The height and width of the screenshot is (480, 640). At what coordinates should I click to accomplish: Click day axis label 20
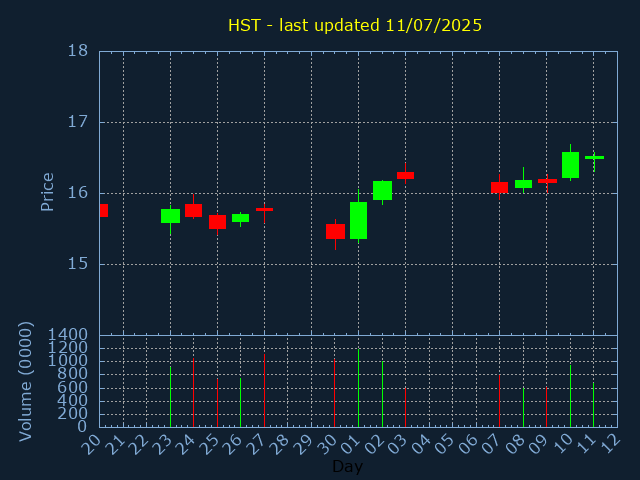point(91,444)
